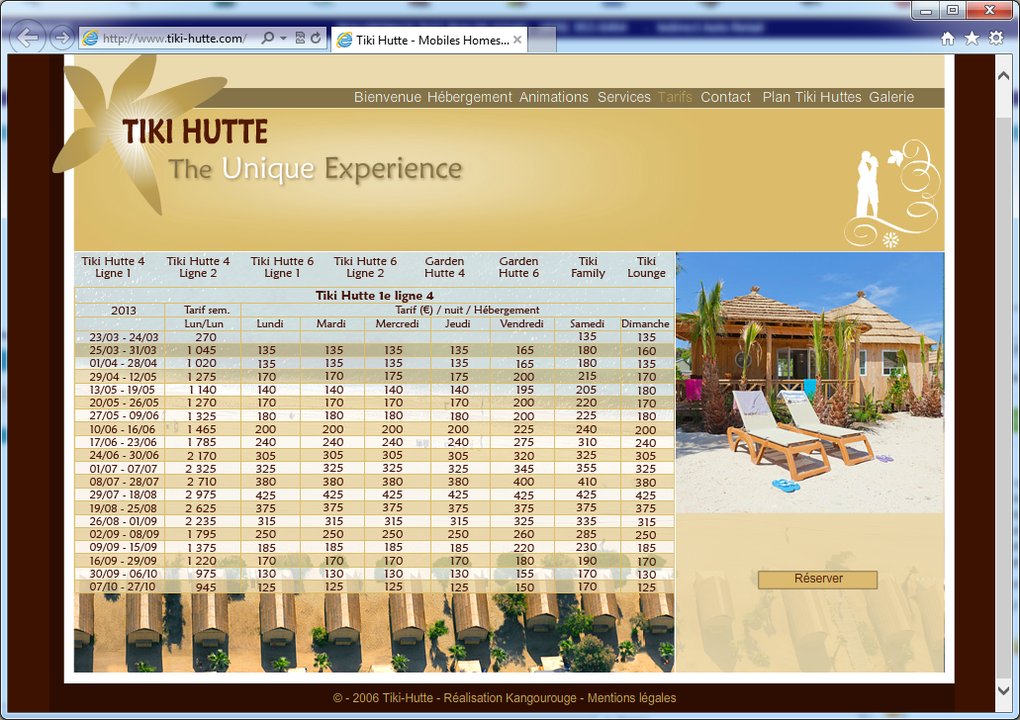The image size is (1020, 720).
Task: Refresh the page with the reload icon
Action: 315,38
